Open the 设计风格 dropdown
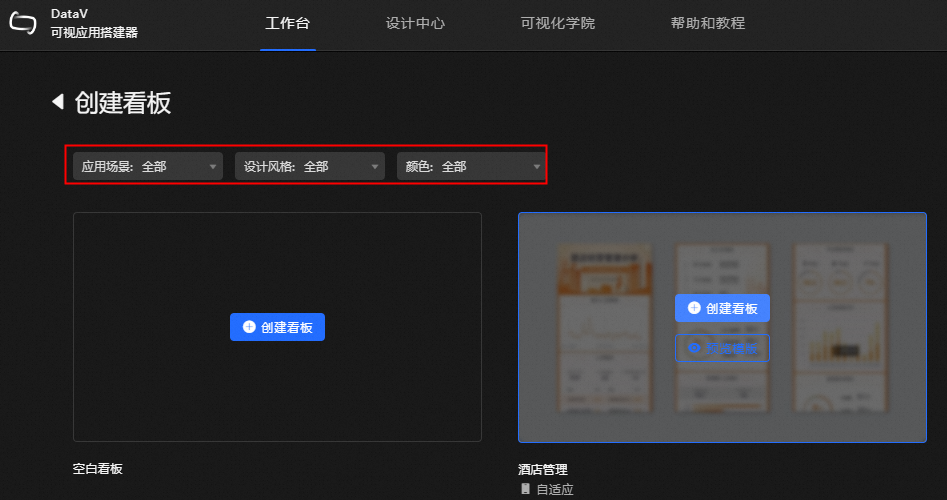 [x=310, y=166]
